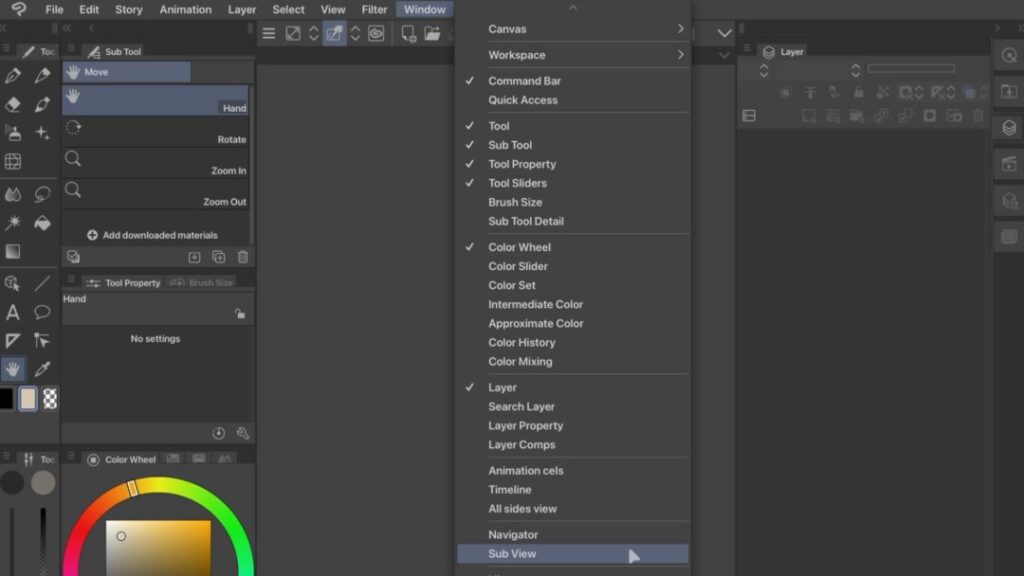Select the Gradient tool

13,251
